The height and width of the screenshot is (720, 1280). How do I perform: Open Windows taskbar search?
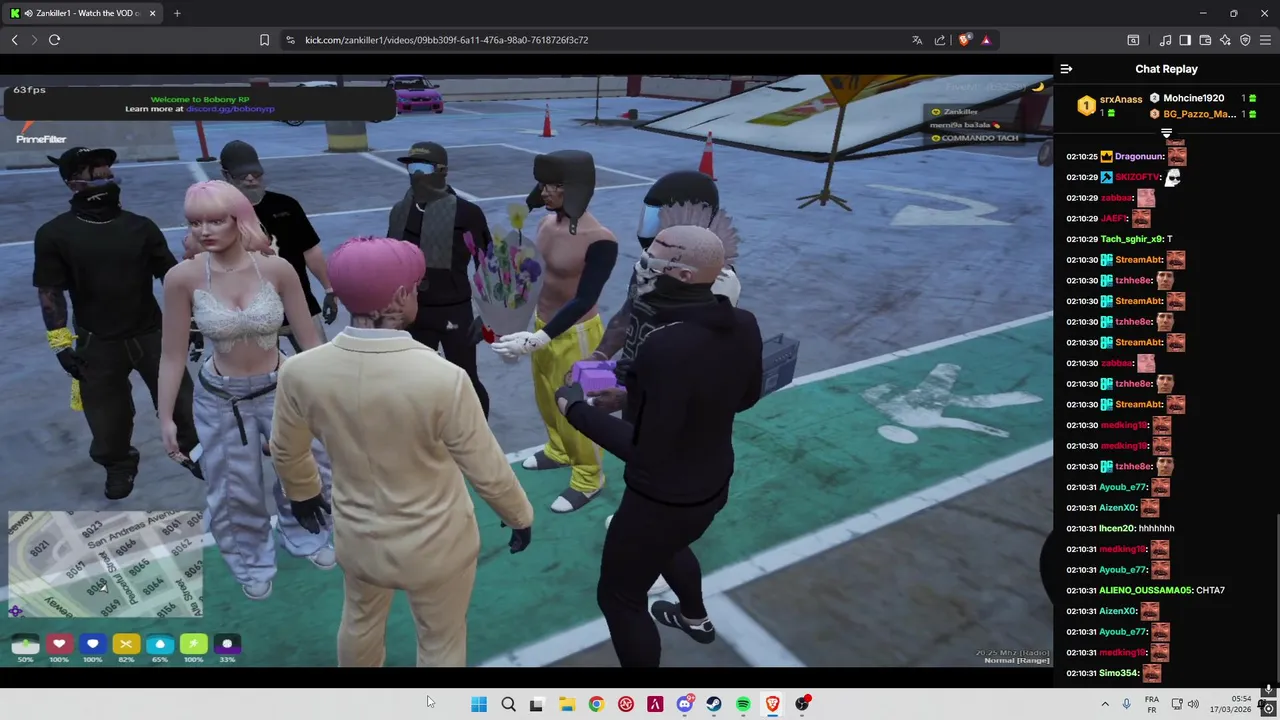point(508,704)
